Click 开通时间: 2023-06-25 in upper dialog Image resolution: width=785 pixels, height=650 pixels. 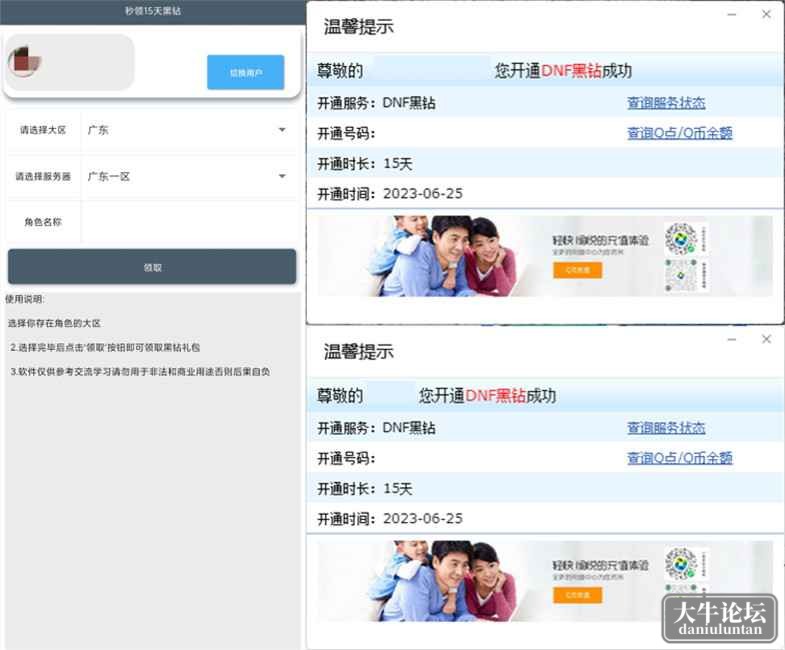point(390,194)
